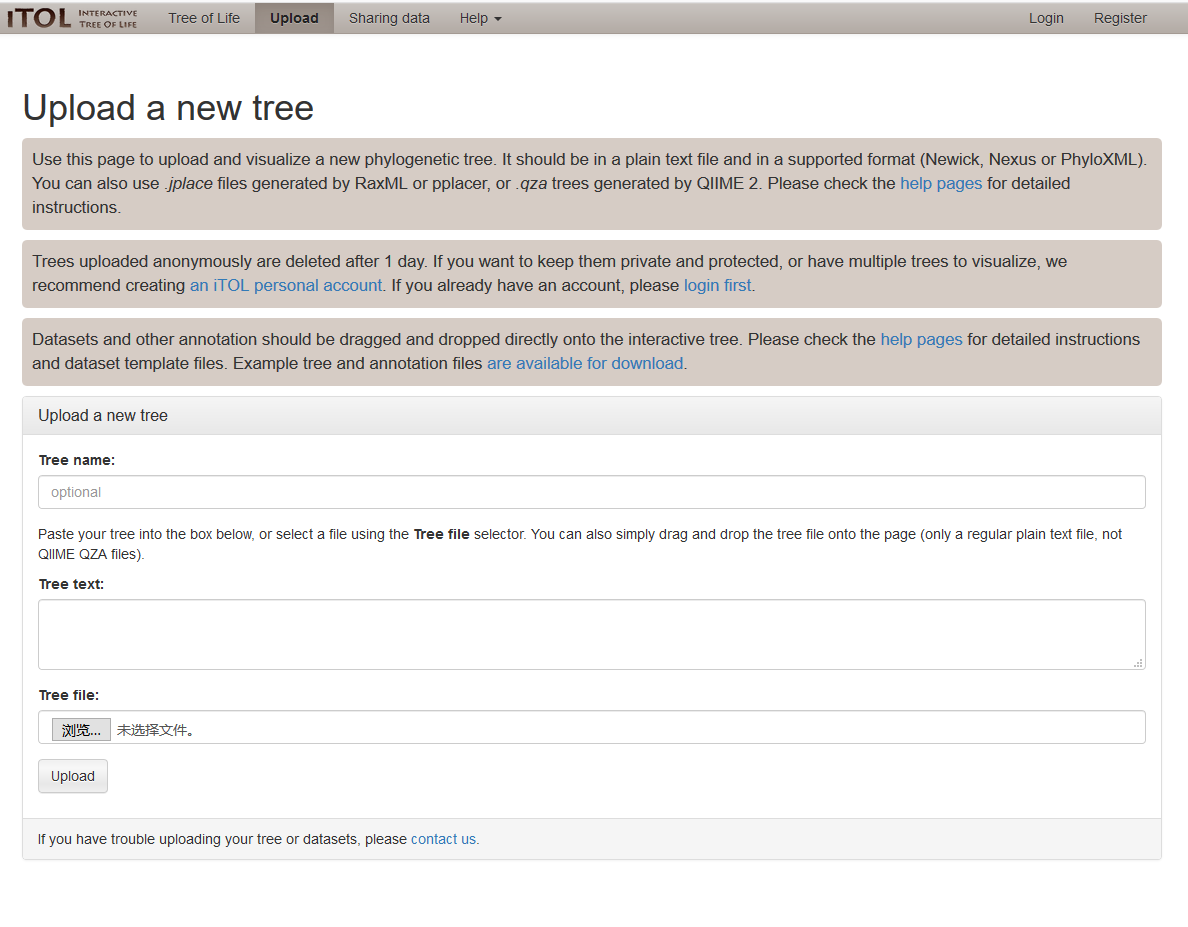Grab the Tree text box resize handle
This screenshot has height=927, width=1188.
pyautogui.click(x=1138, y=663)
